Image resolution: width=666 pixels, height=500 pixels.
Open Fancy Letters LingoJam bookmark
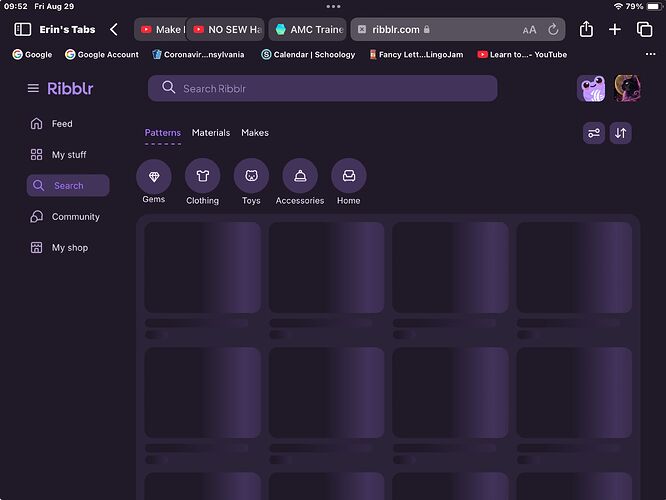pos(416,54)
